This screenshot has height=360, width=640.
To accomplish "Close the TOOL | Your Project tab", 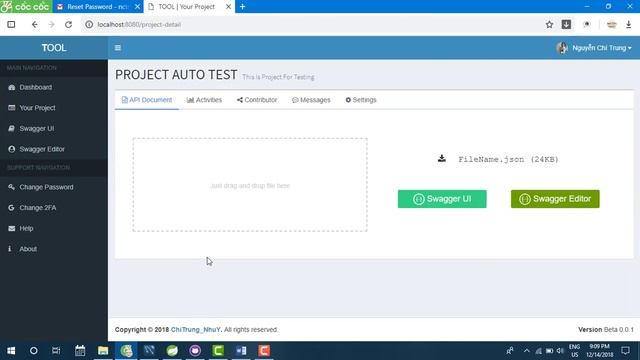I will 229,7.
